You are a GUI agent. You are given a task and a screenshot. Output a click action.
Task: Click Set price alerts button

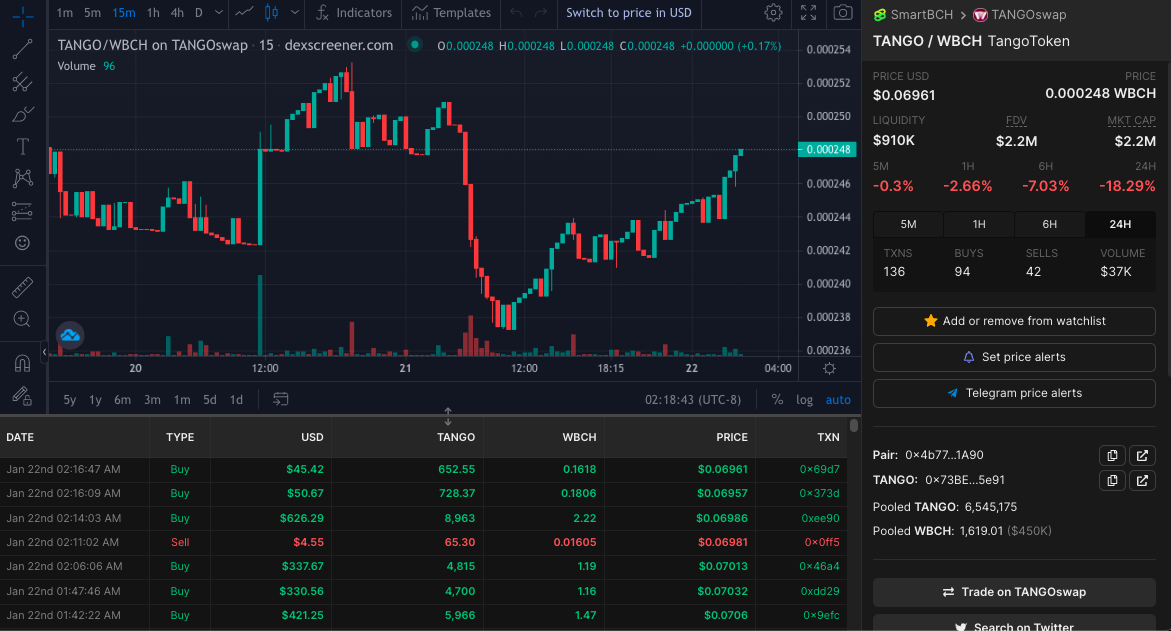(x=1014, y=357)
